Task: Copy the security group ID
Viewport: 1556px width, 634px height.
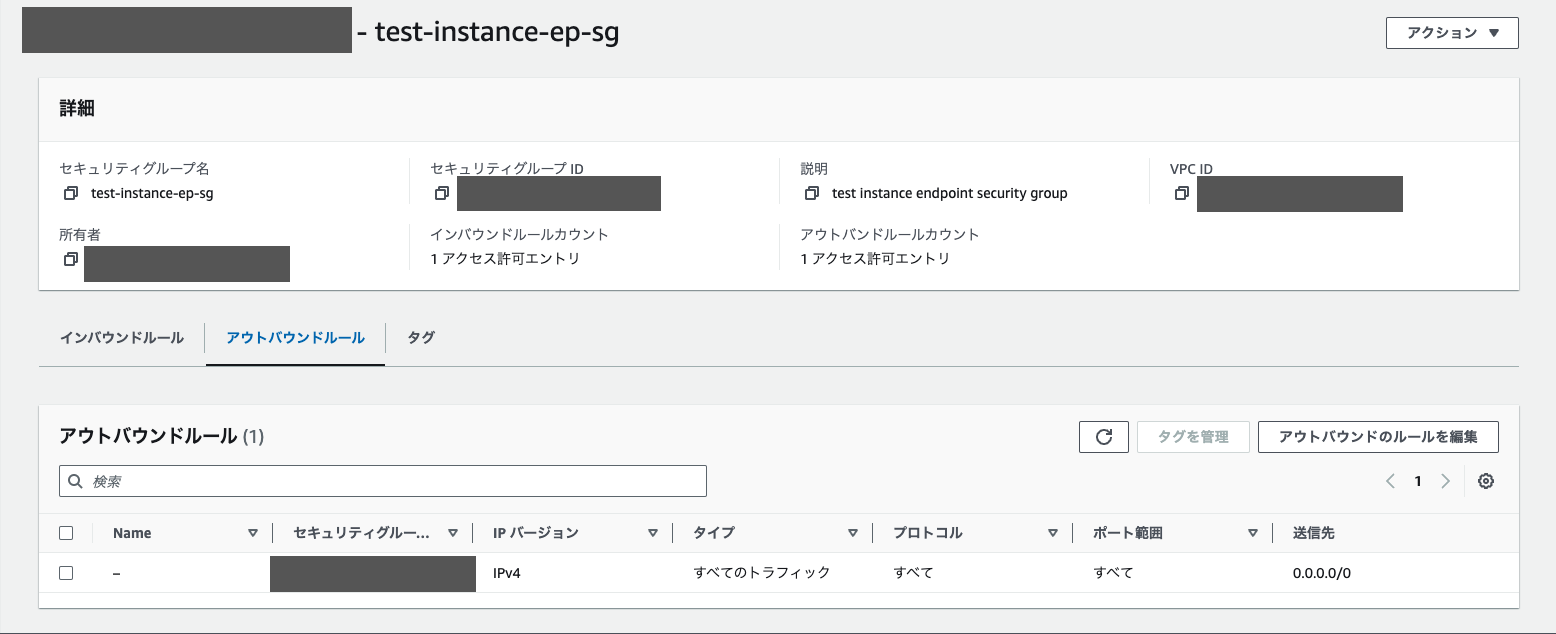Action: (x=441, y=193)
